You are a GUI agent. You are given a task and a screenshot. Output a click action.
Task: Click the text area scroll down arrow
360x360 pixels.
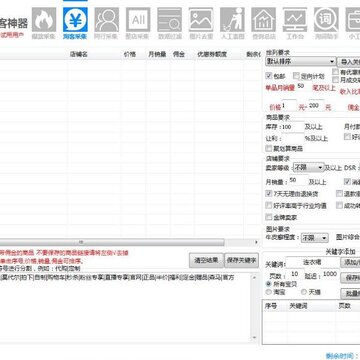(254, 338)
